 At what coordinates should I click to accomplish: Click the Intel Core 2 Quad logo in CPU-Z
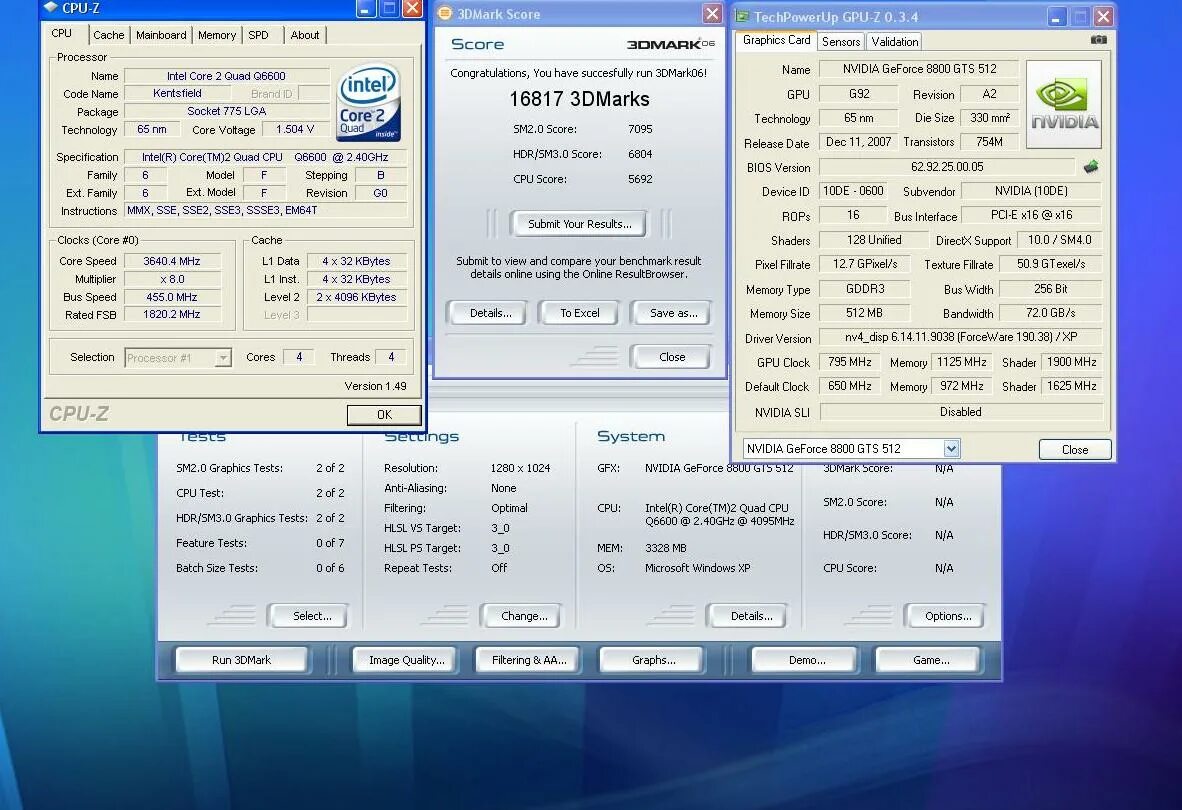(369, 102)
